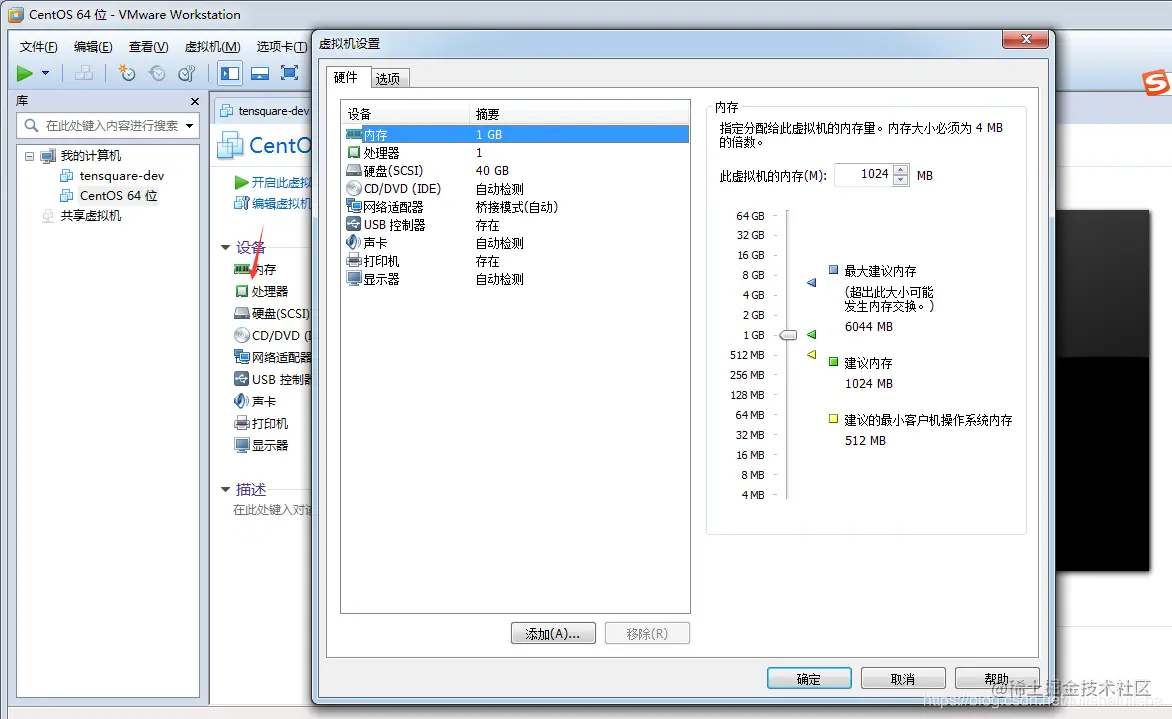Select the USB 控制器 icon in dialog
Viewport: 1172px width, 719px height.
coord(354,224)
